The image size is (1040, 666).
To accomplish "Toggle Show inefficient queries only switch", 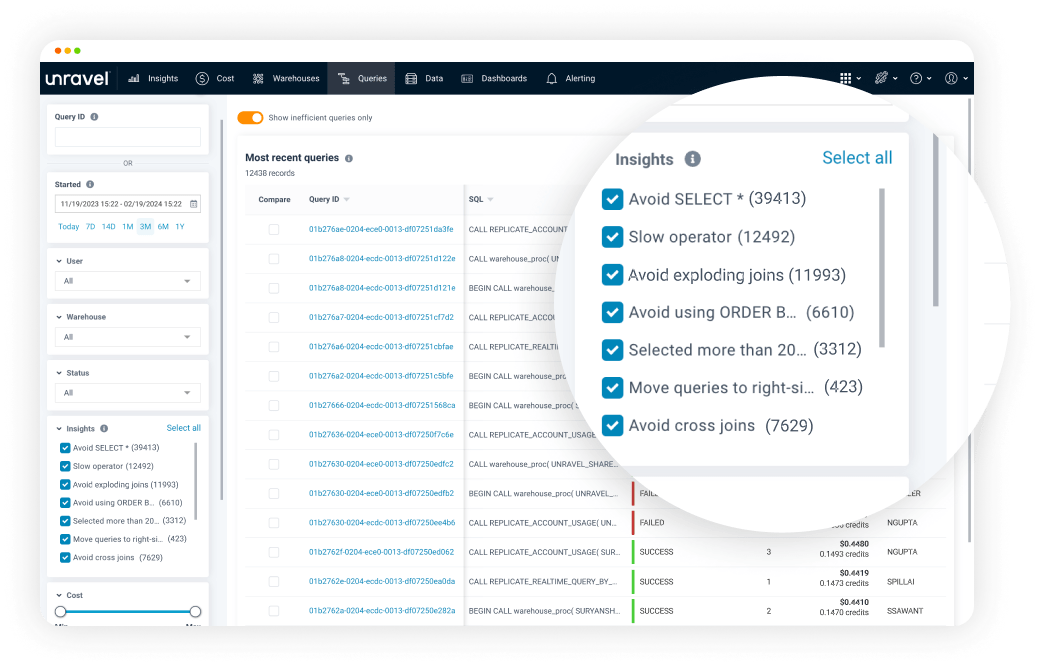I will (x=250, y=117).
